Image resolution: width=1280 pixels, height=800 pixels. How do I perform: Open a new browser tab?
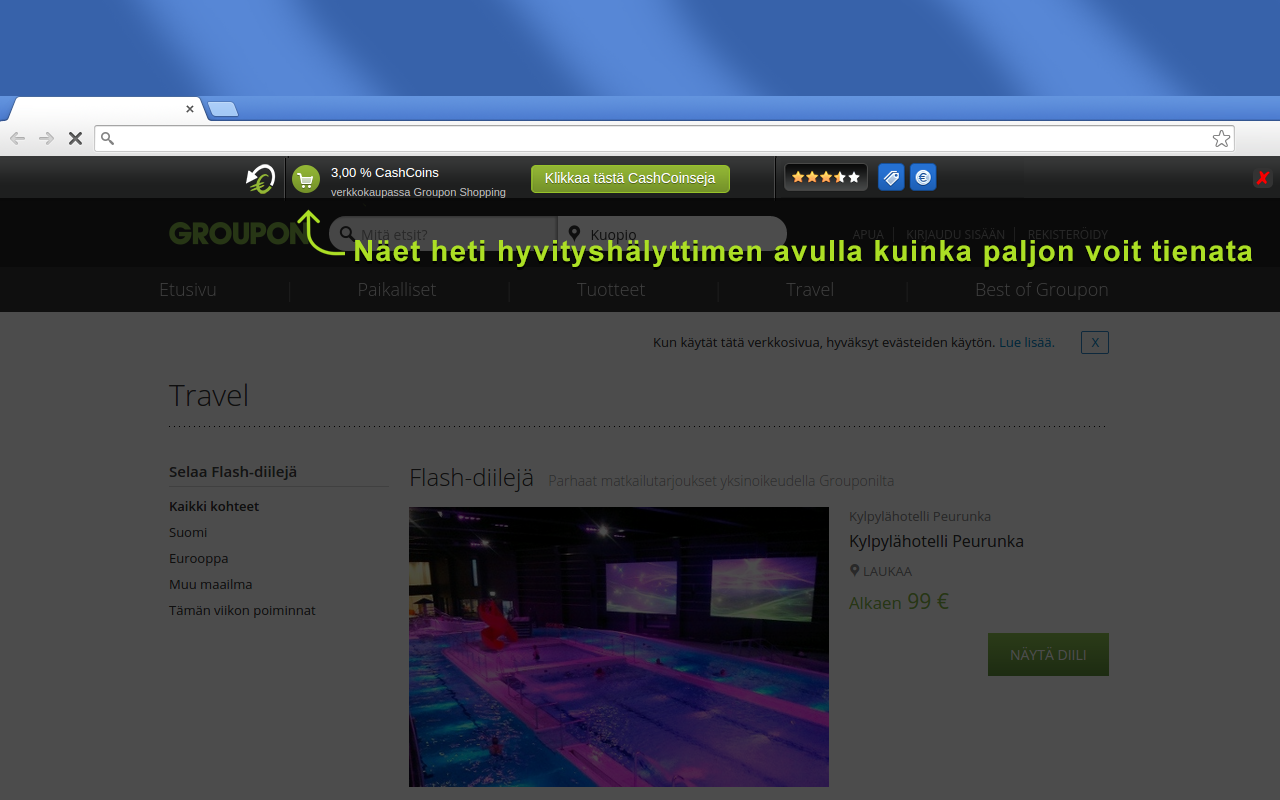coord(222,109)
